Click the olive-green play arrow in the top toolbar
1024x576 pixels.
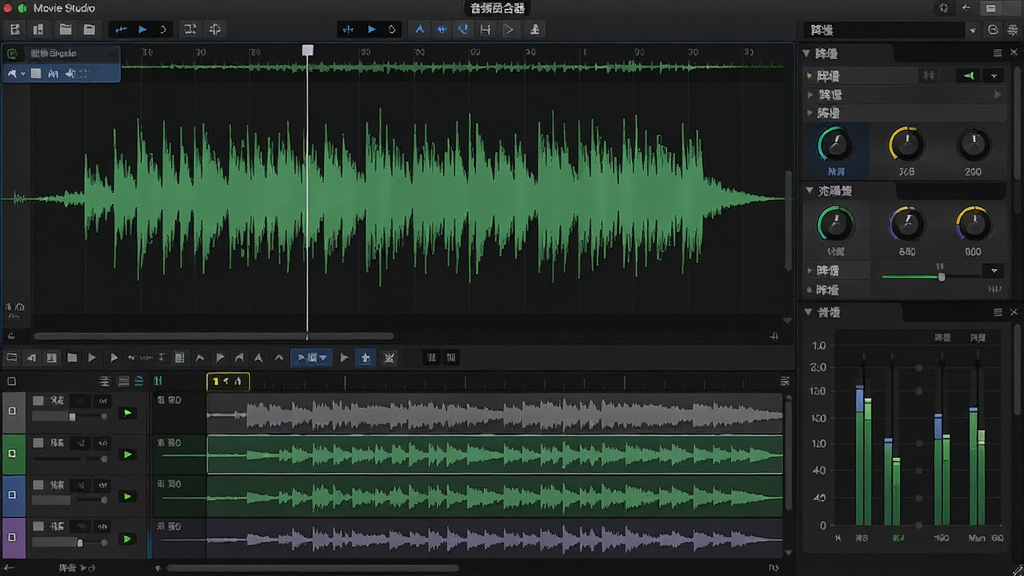click(x=509, y=29)
